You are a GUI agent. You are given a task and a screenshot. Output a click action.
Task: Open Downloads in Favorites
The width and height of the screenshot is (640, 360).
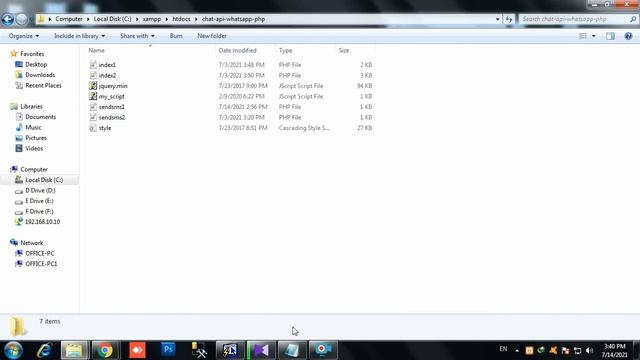[40, 75]
